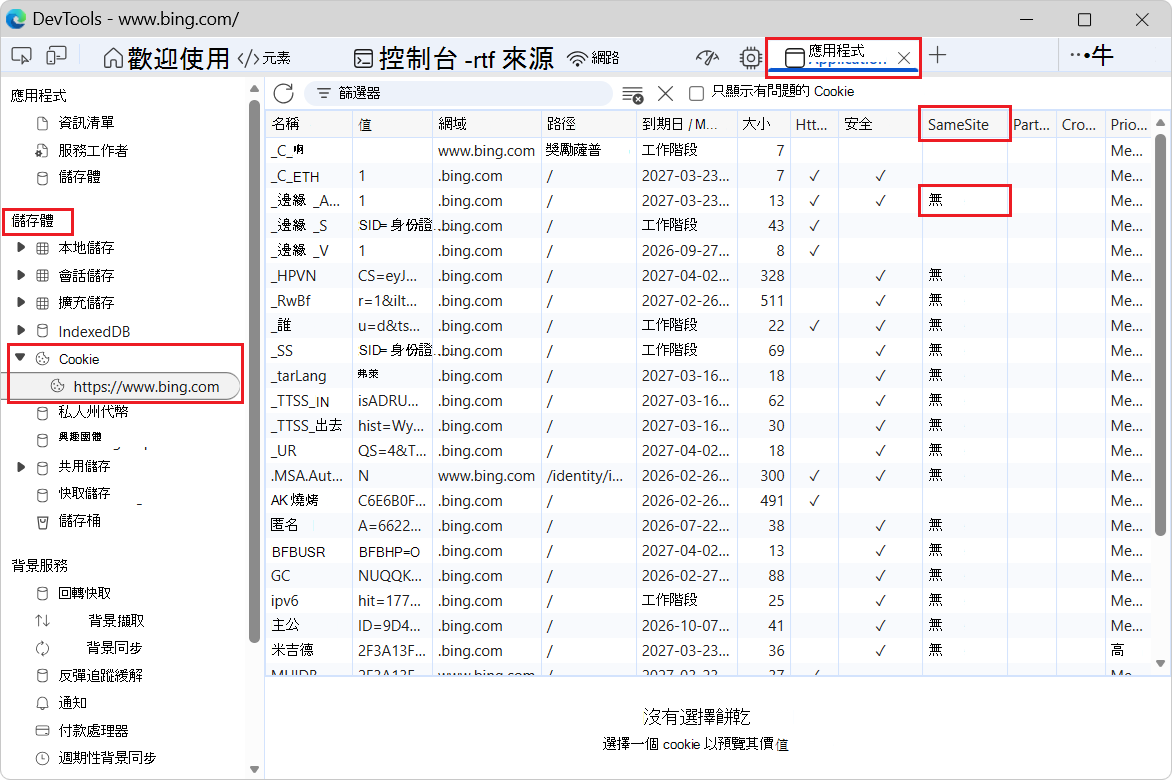
Task: Refresh the cookies table
Action: point(284,93)
